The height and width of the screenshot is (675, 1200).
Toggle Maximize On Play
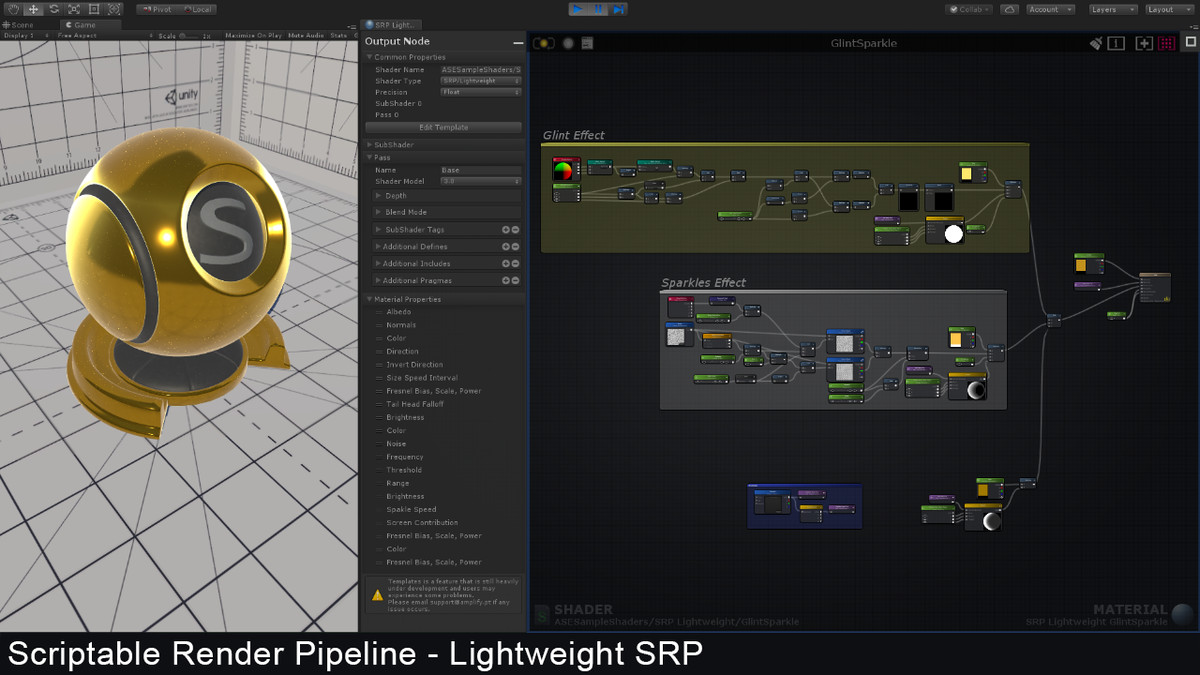[253, 35]
